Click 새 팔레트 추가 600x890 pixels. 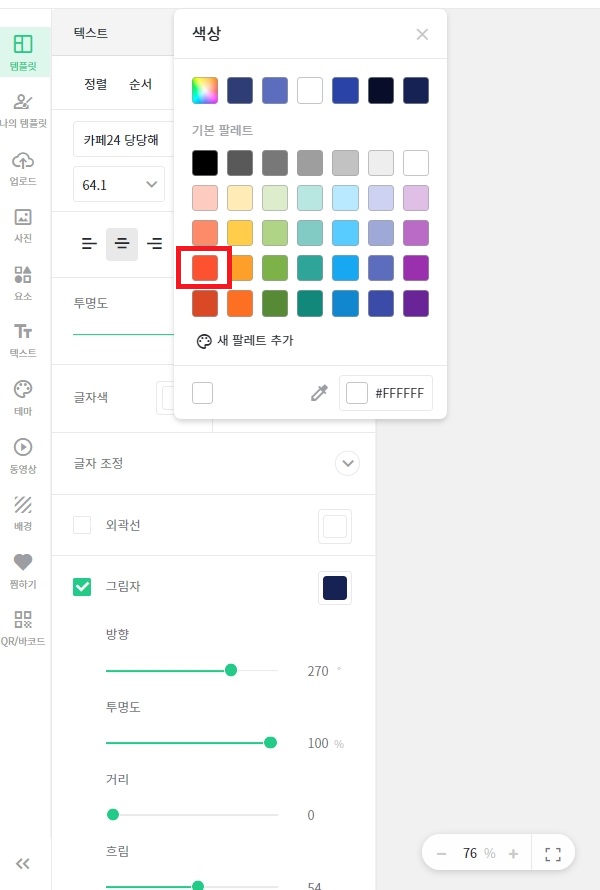click(245, 341)
